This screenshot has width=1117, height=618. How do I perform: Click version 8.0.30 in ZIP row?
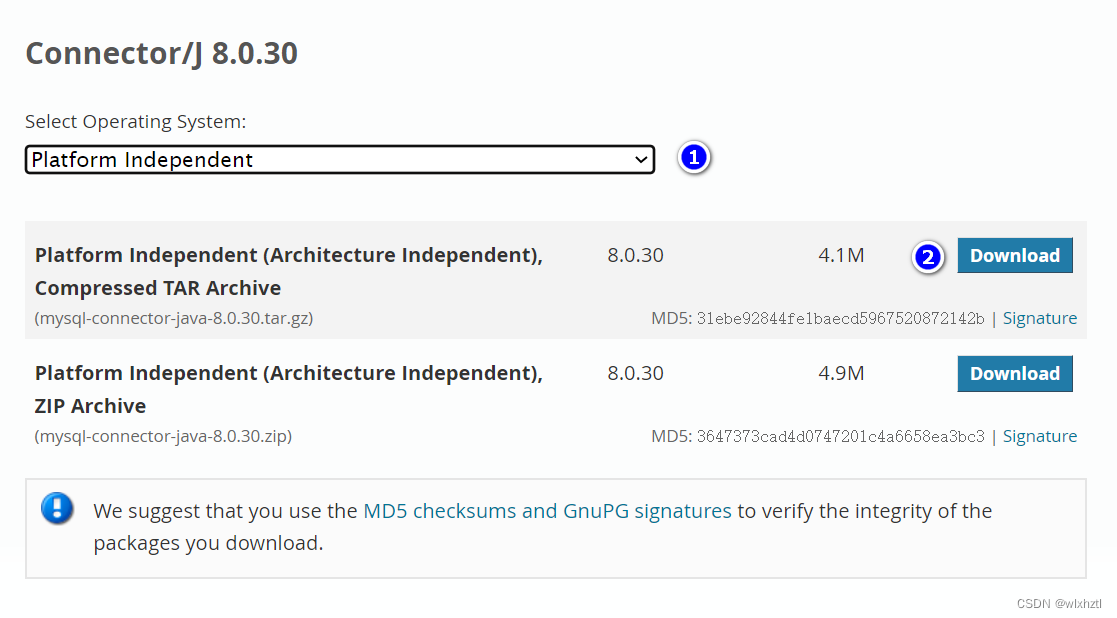(x=635, y=374)
